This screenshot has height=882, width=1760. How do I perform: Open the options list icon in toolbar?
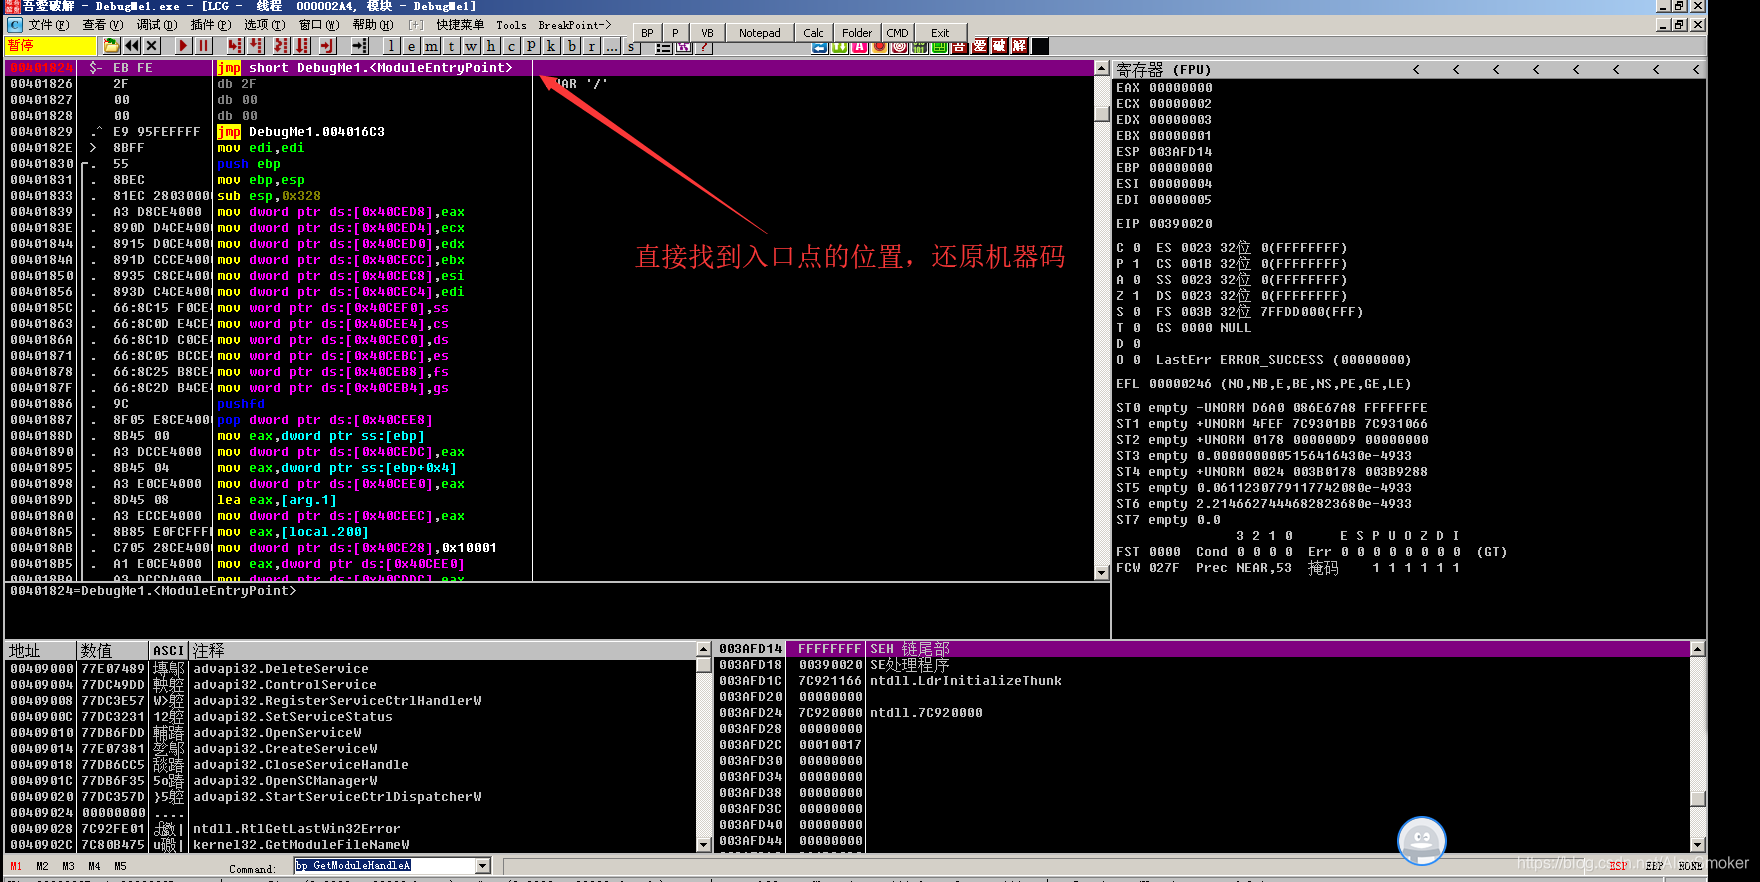[663, 47]
